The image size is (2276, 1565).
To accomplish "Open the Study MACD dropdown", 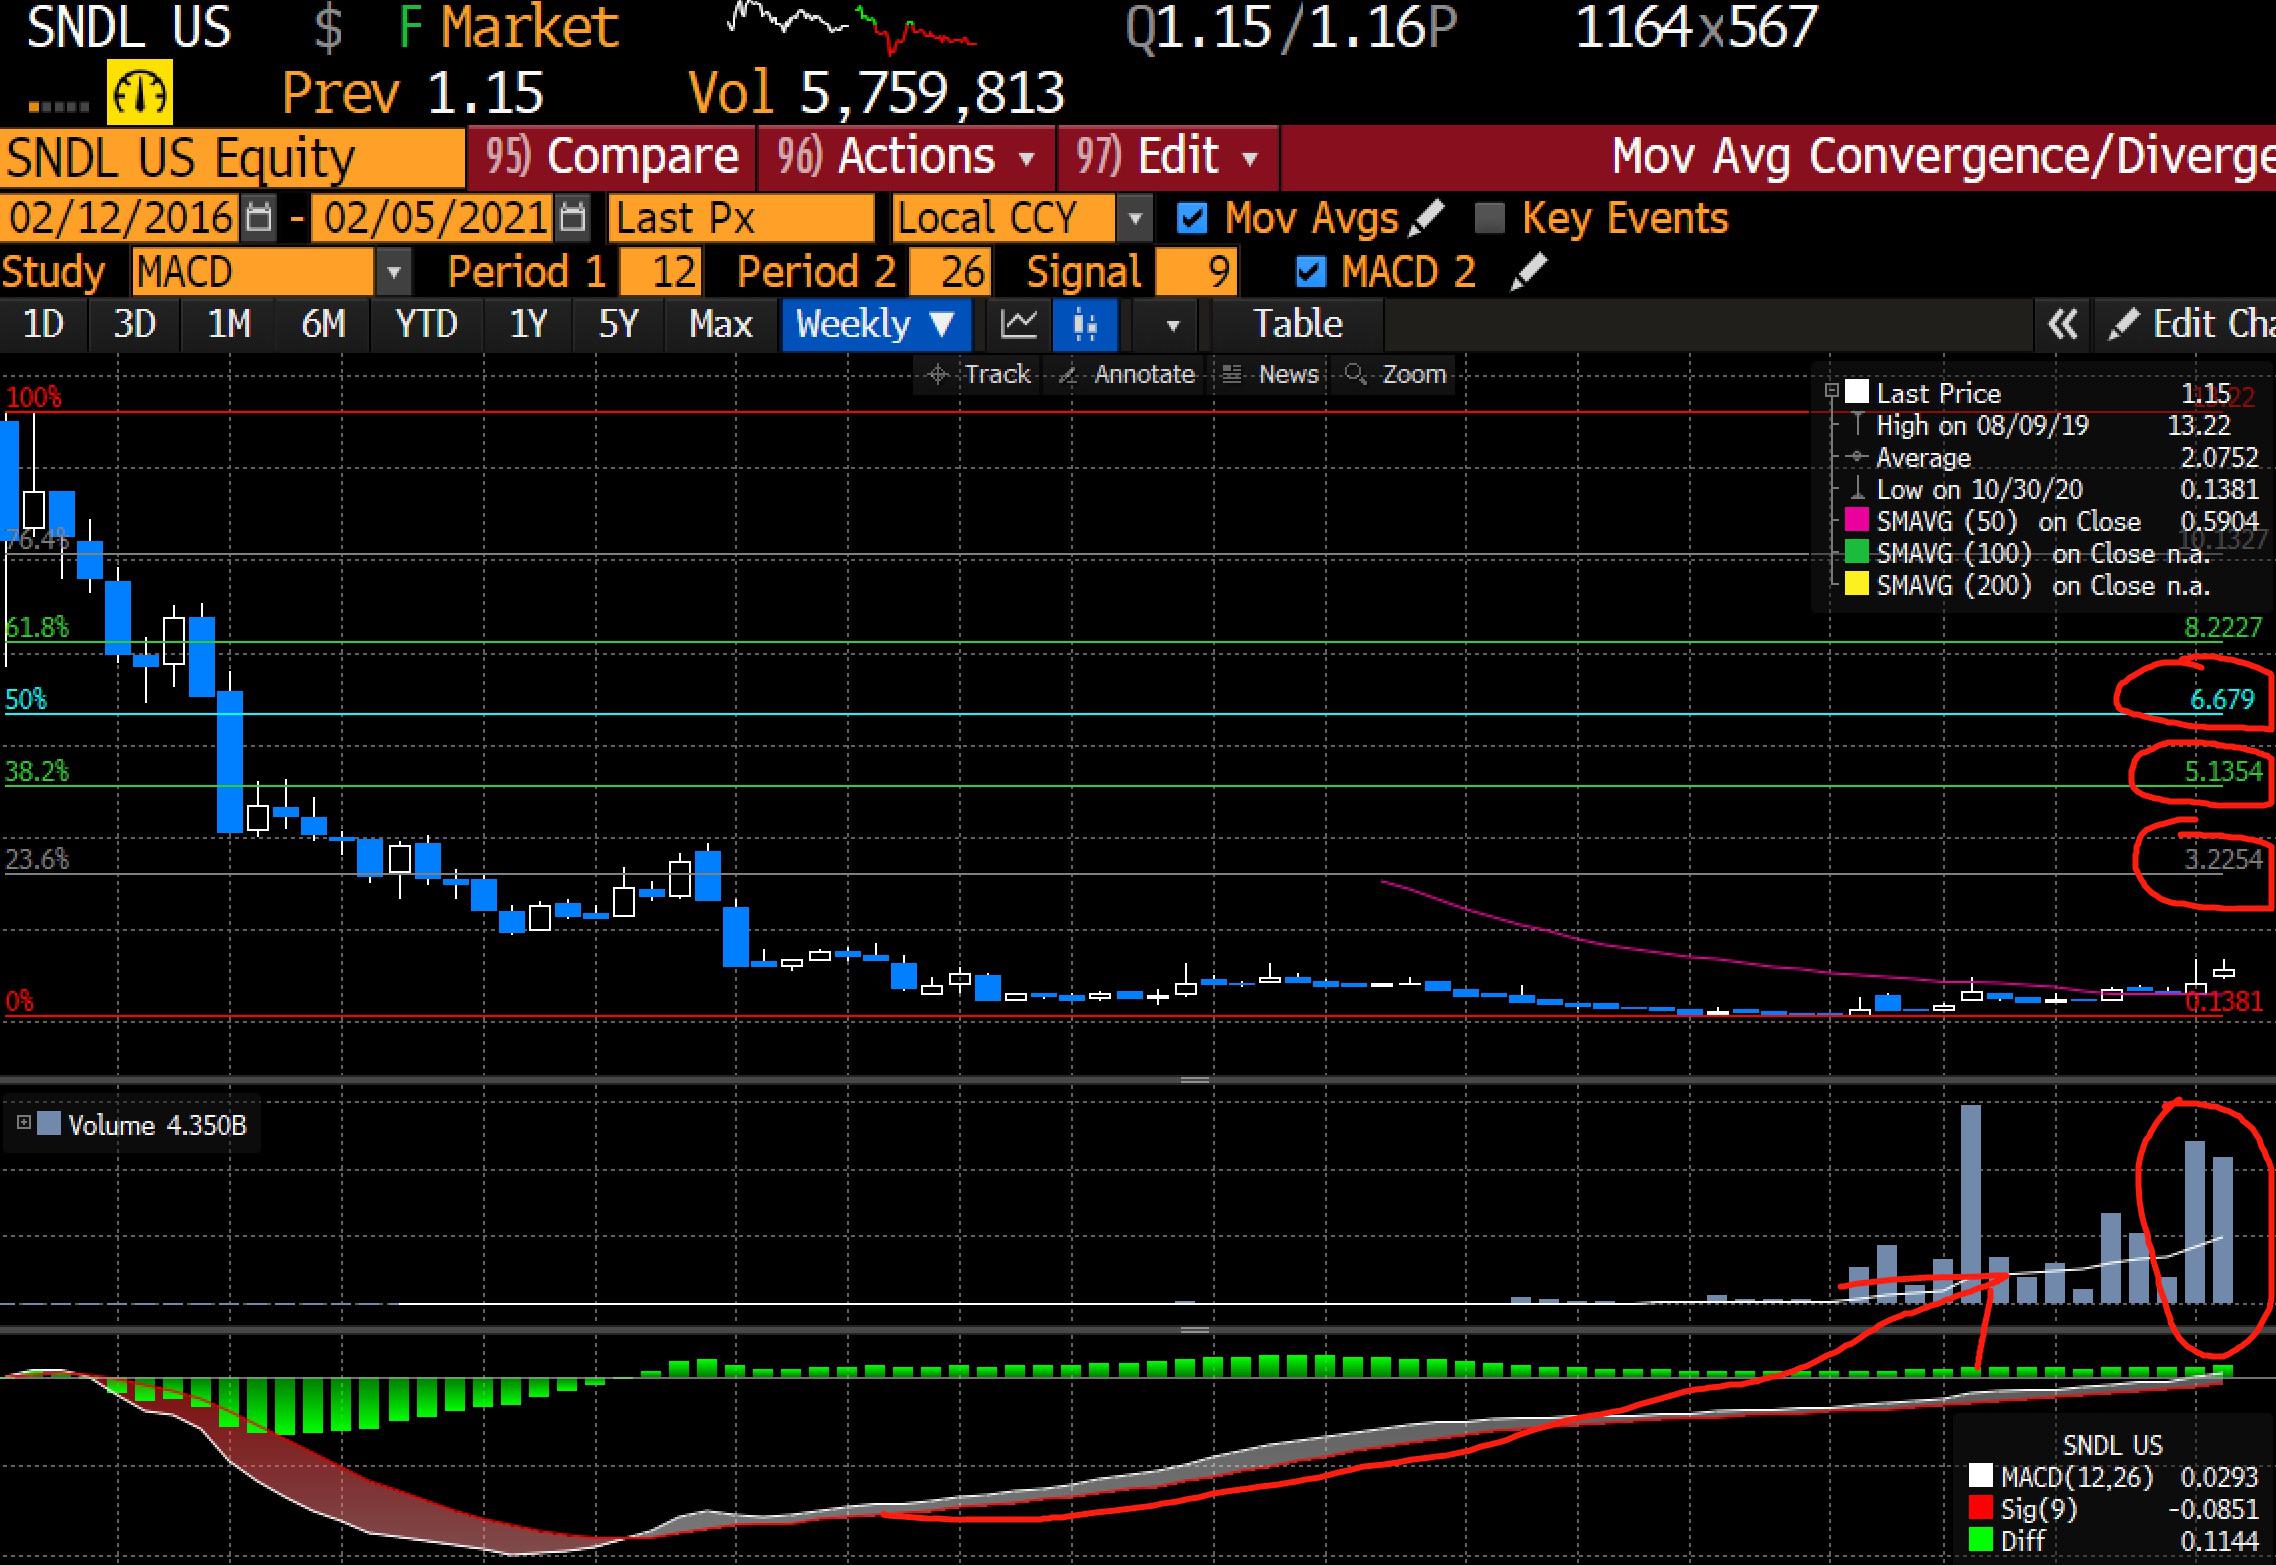I will coord(392,271).
